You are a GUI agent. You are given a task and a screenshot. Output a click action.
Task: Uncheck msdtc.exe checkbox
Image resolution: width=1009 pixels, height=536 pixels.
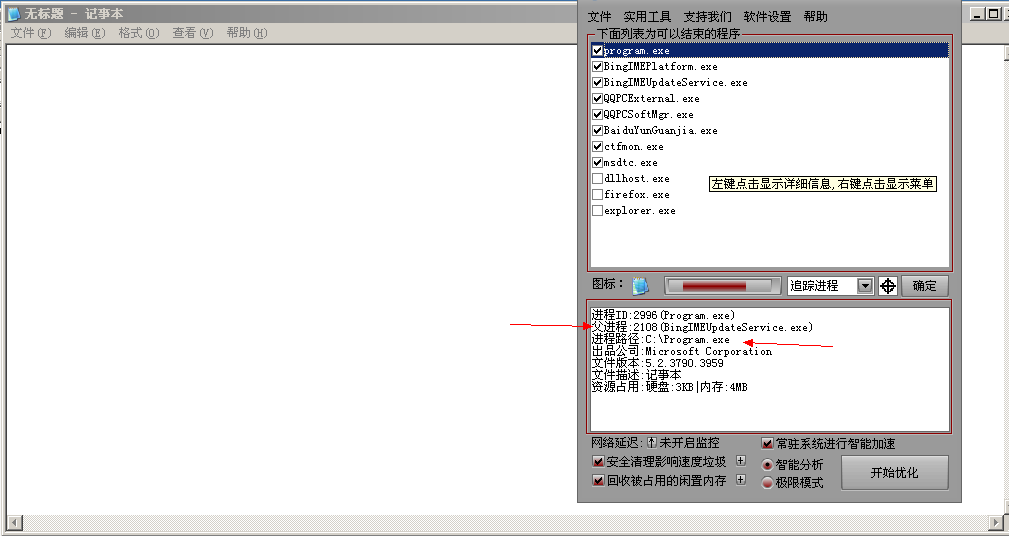[x=597, y=163]
